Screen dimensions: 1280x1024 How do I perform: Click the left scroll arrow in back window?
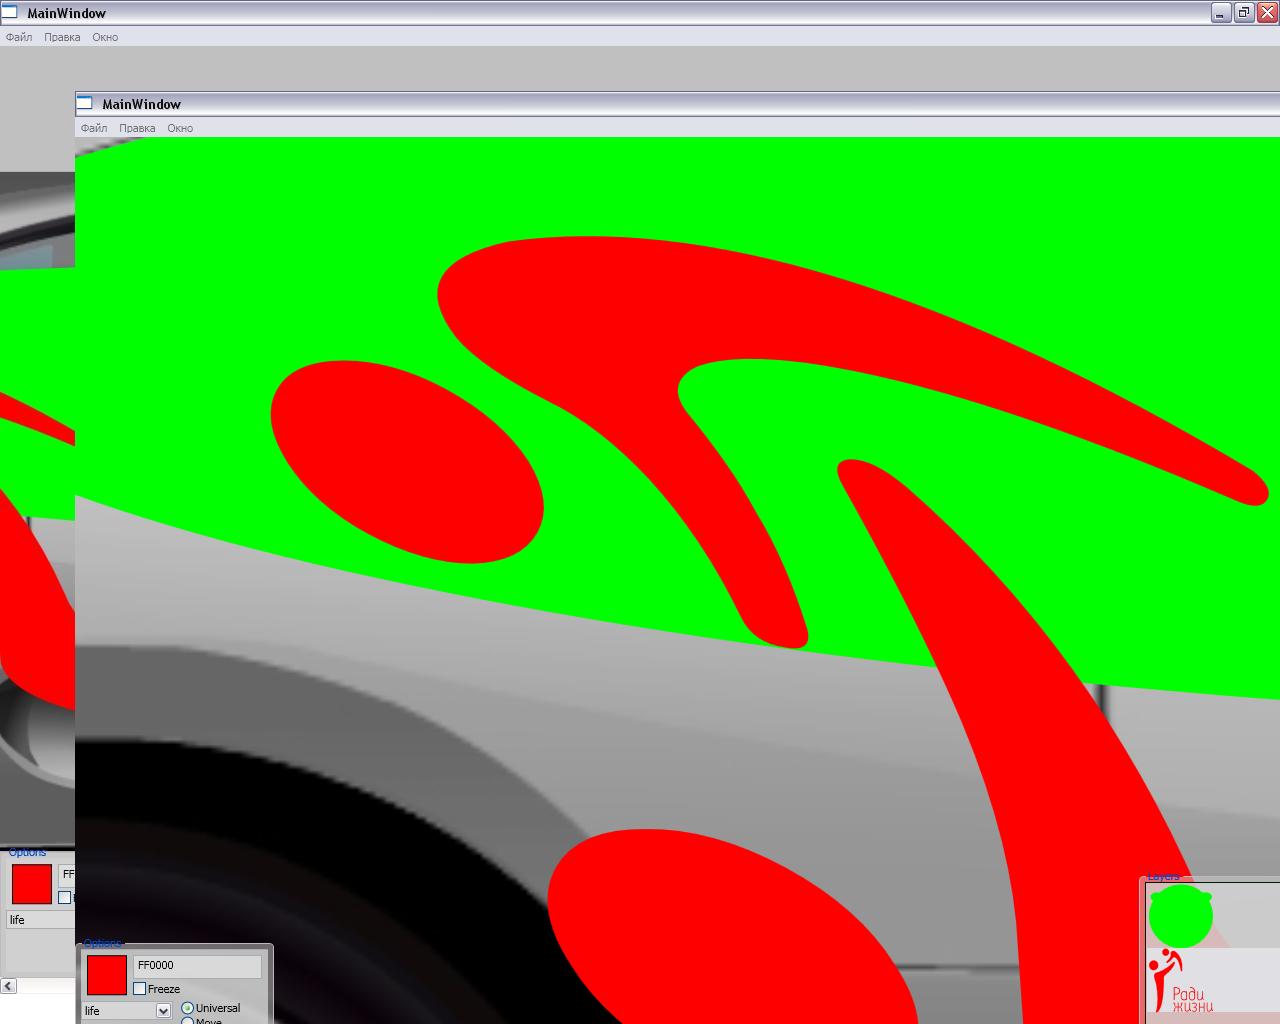point(8,986)
